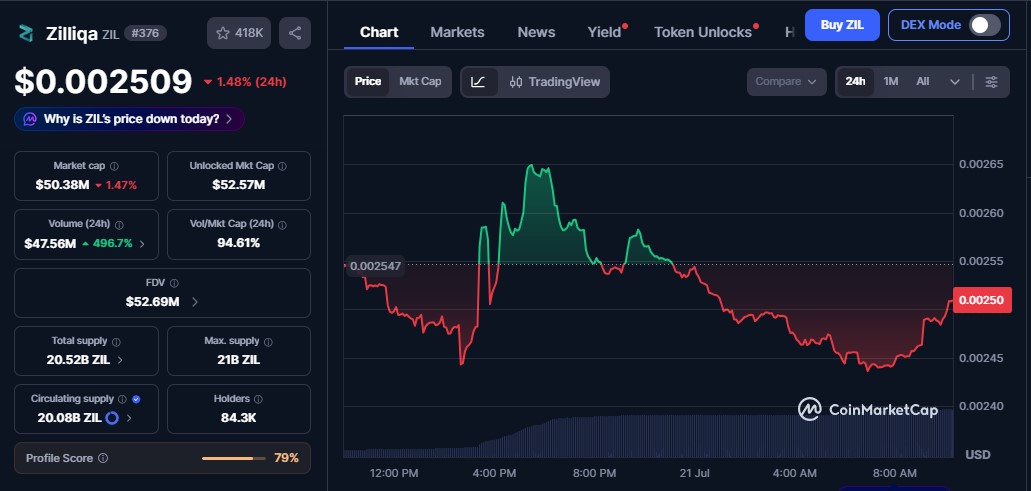This screenshot has width=1031, height=491.
Task: Select the Mkt Cap chart toggle
Action: tap(420, 82)
